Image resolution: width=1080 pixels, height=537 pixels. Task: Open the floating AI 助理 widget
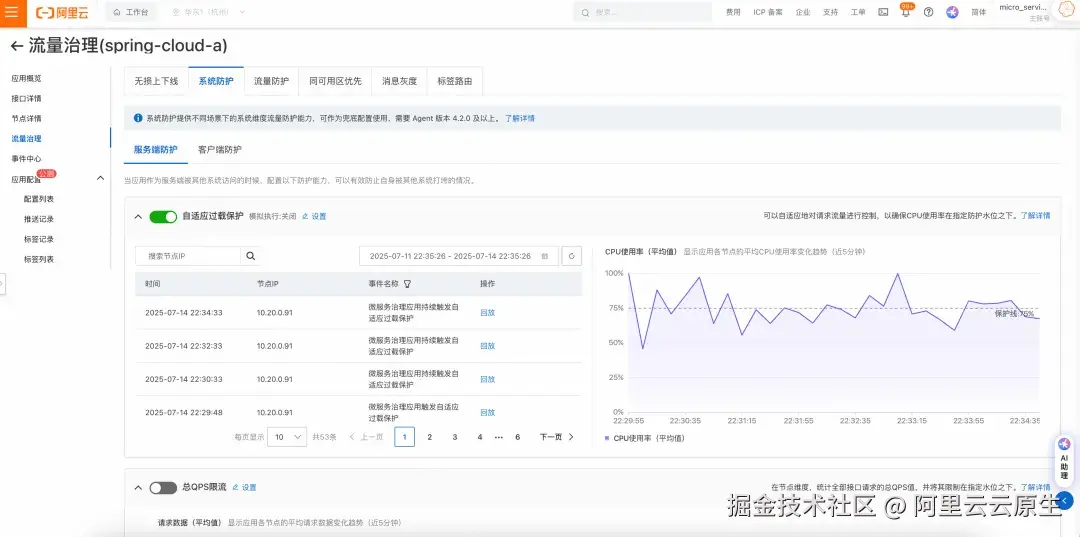[x=1063, y=458]
